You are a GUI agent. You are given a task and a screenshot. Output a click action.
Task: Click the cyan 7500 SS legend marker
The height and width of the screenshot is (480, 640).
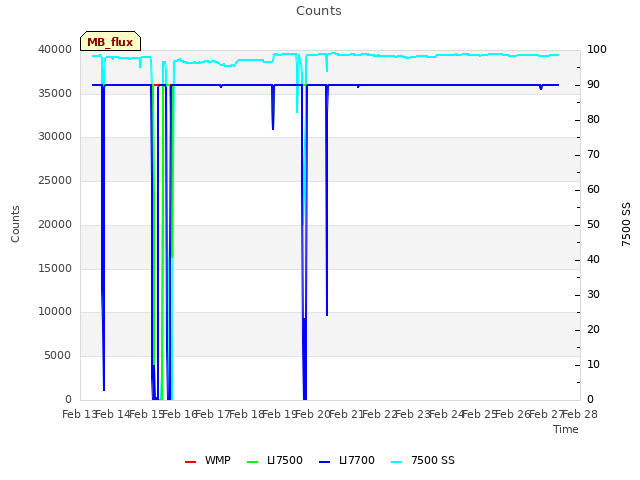(397, 462)
